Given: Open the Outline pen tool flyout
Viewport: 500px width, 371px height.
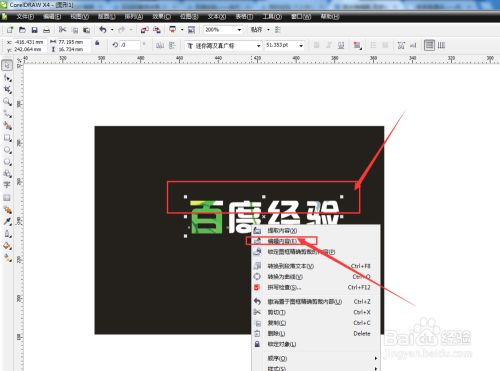Looking at the screenshot, I should [x=7, y=234].
